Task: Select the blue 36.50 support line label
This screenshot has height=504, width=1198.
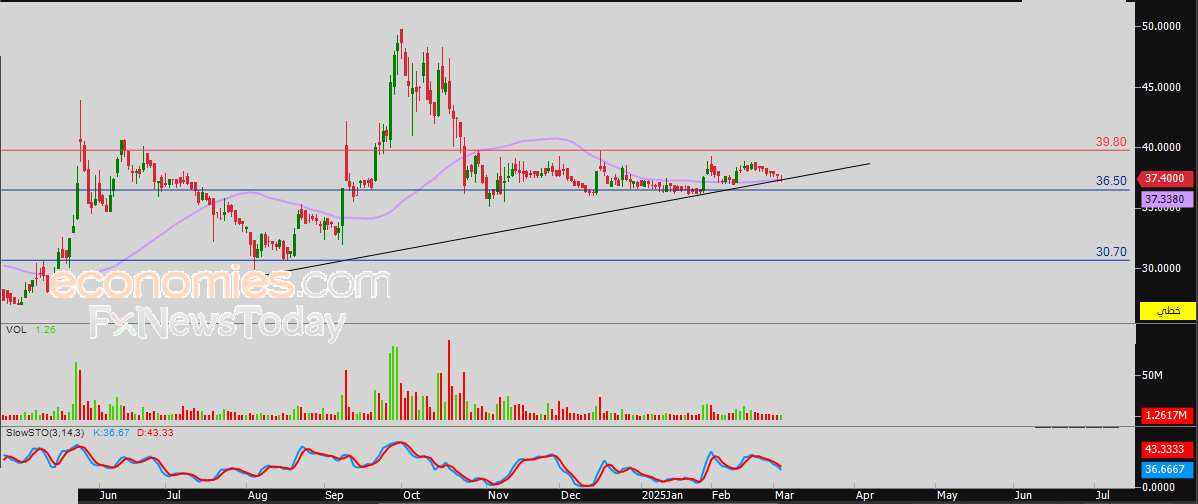Action: [1111, 181]
